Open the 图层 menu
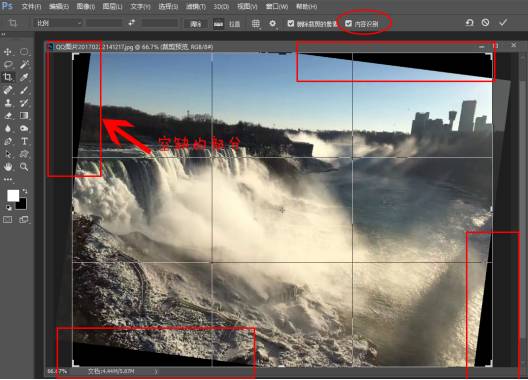 click(x=112, y=6)
